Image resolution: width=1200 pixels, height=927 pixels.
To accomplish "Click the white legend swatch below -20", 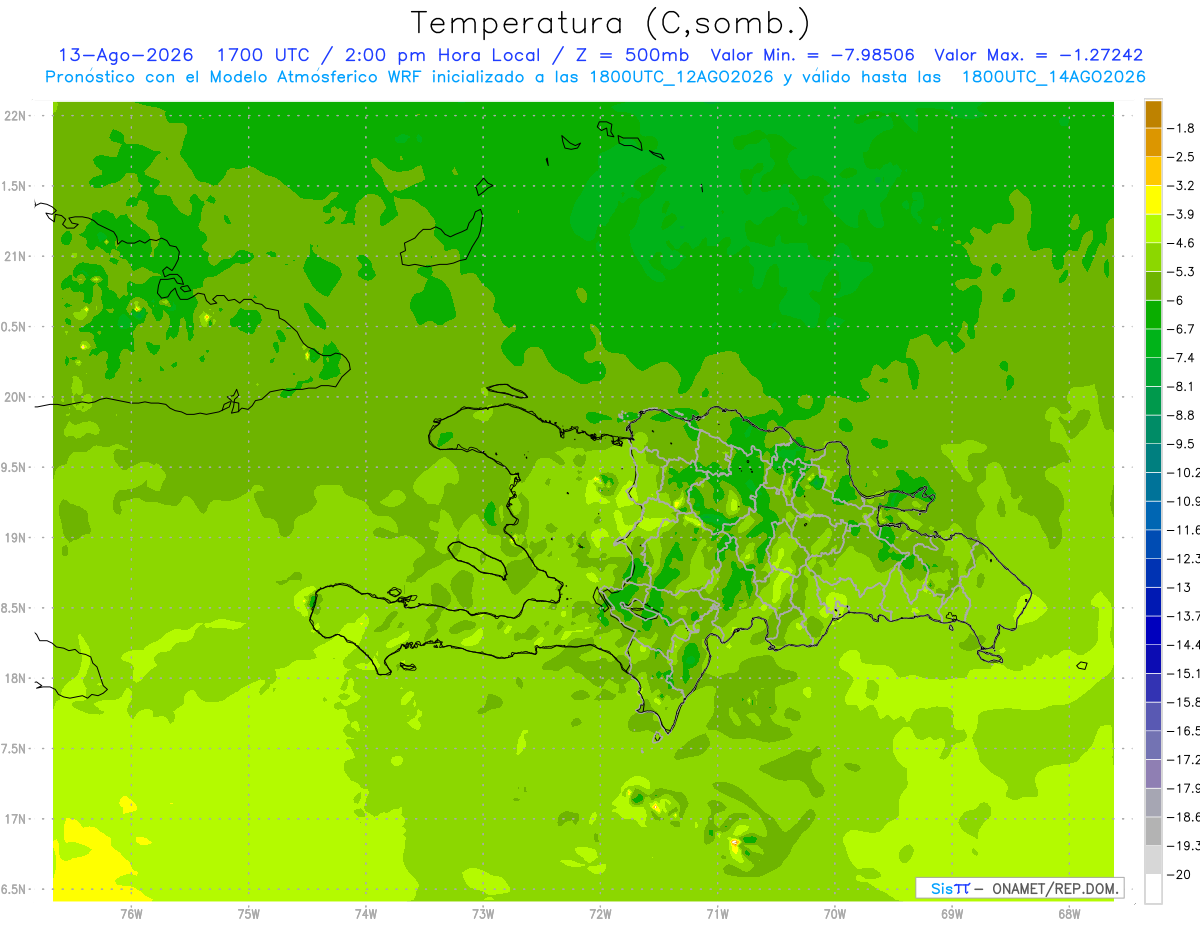I will coord(1153,888).
